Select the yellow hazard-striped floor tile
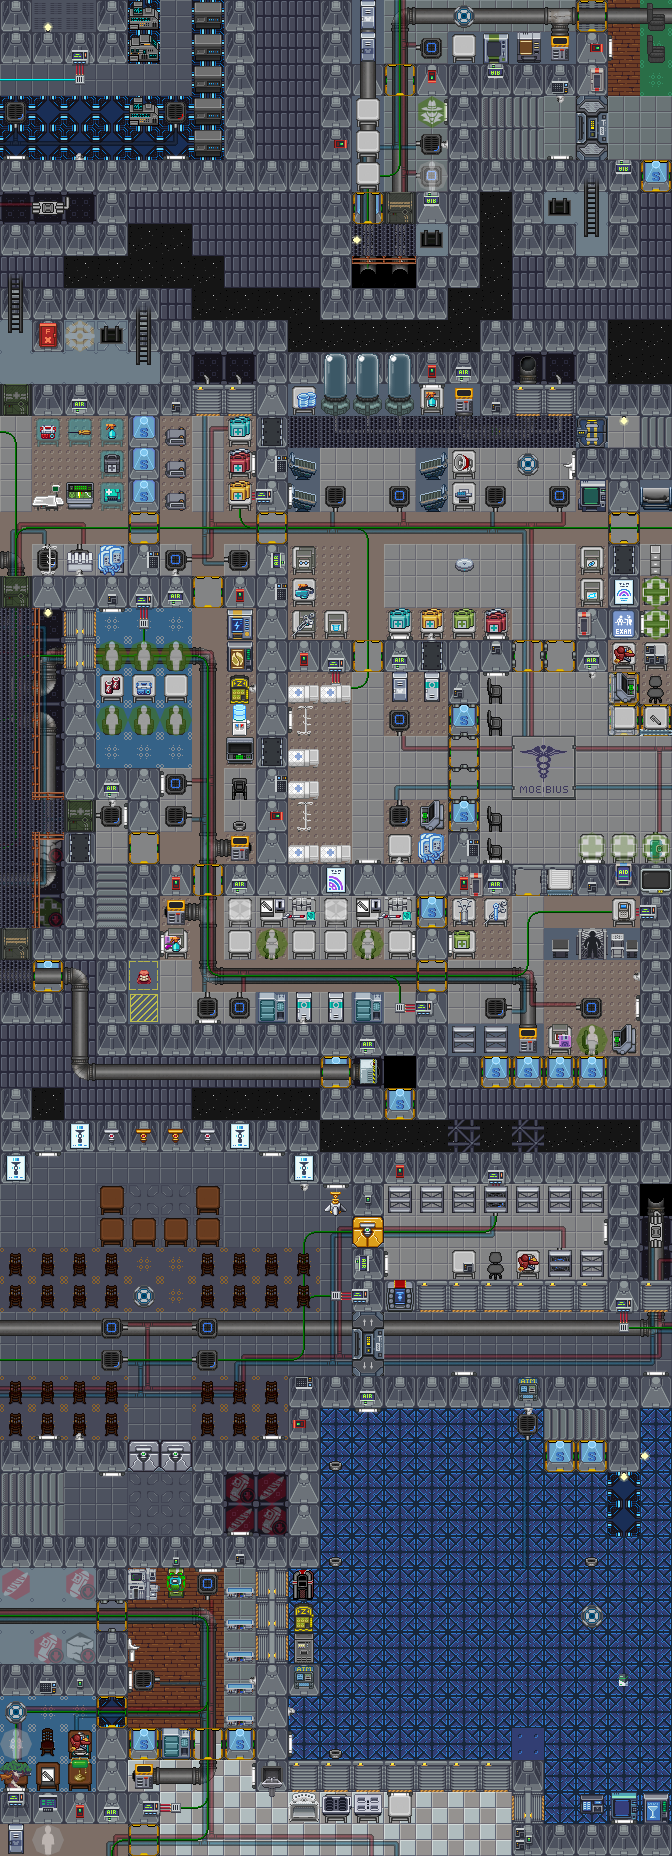The height and width of the screenshot is (1856, 672). 143,1007
